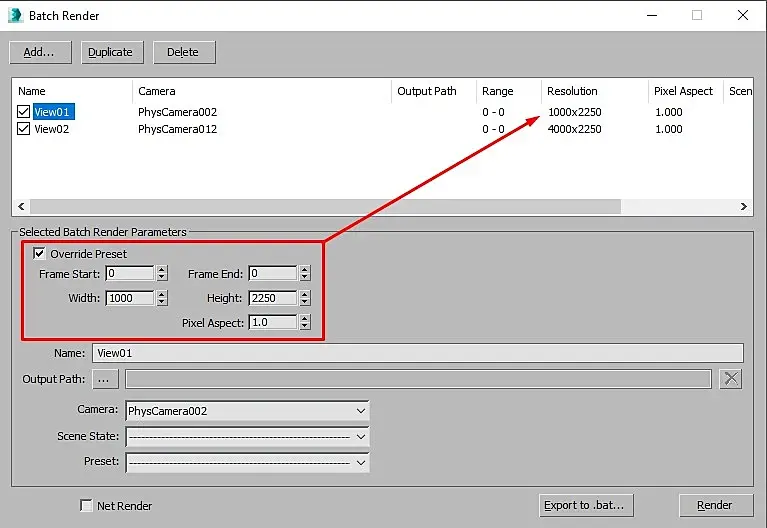767x528 pixels.
Task: Enable the Net Render checkbox
Action: pos(86,505)
